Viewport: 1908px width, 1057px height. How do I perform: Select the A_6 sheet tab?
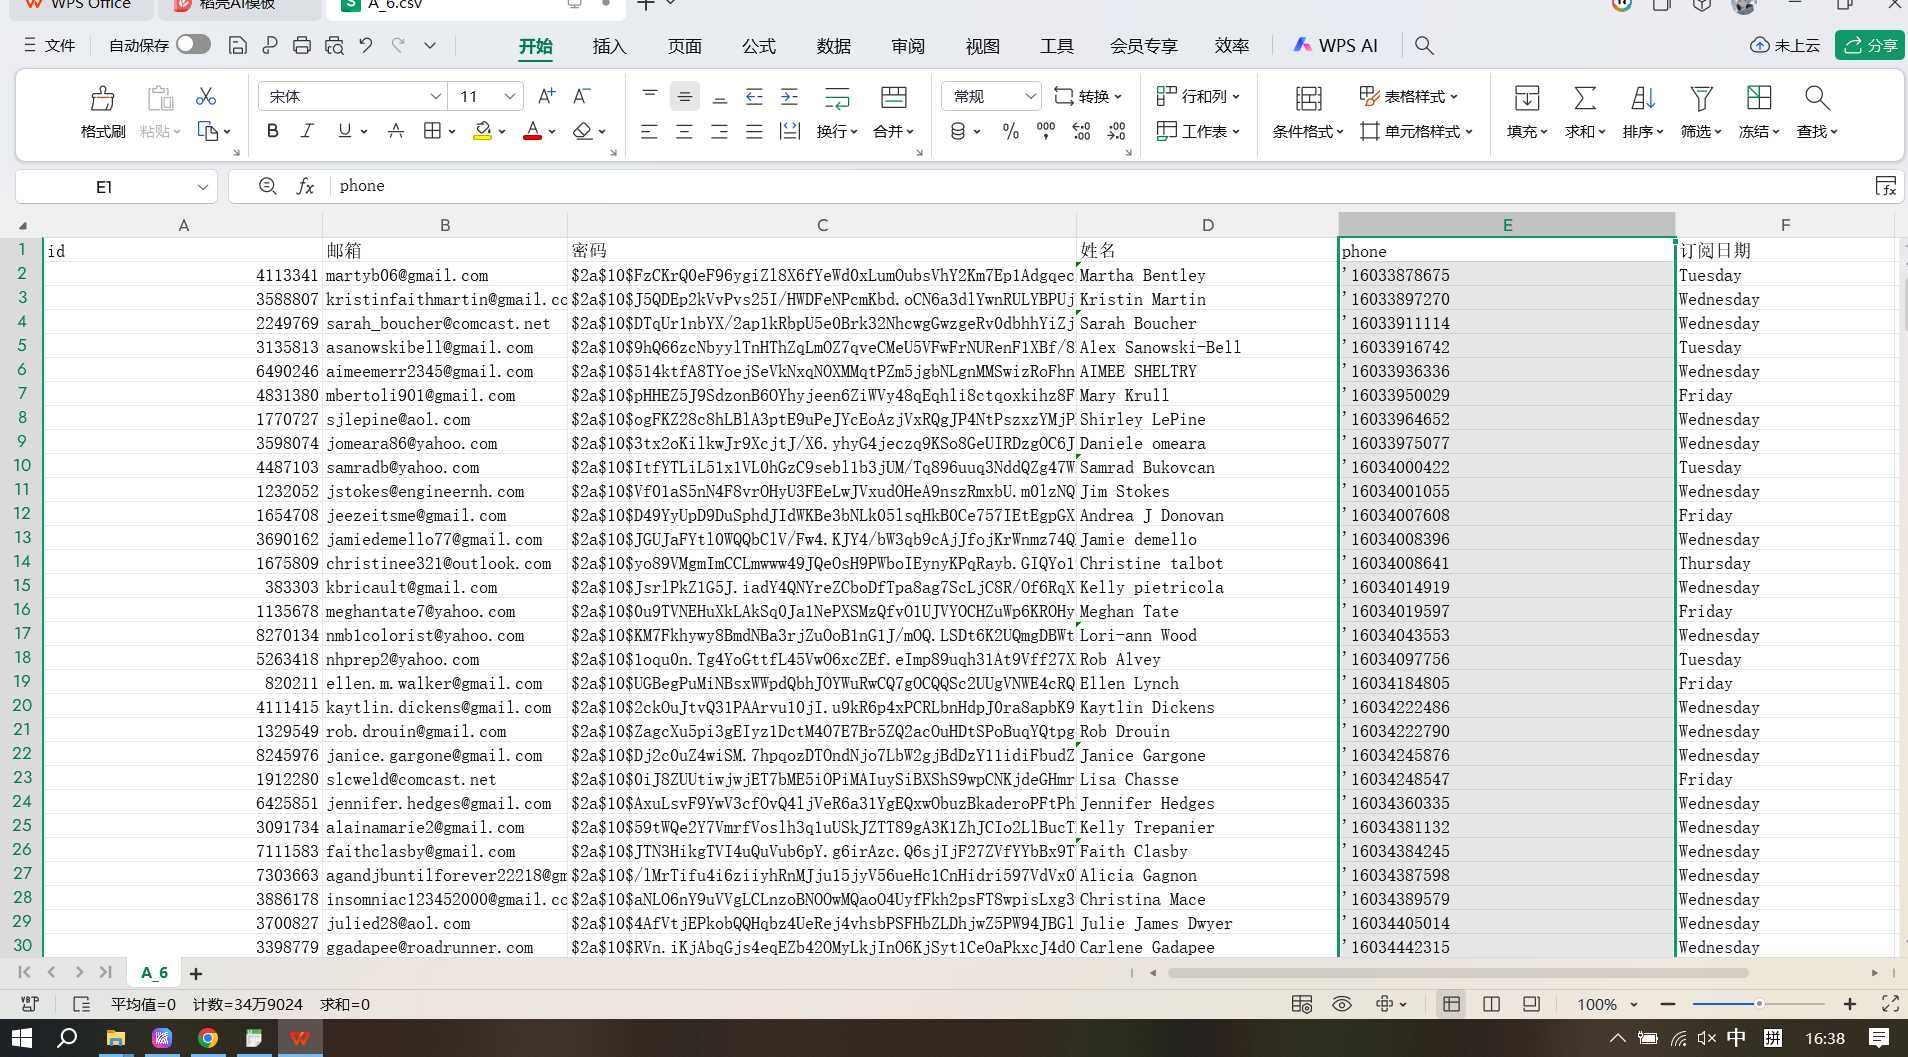click(154, 973)
